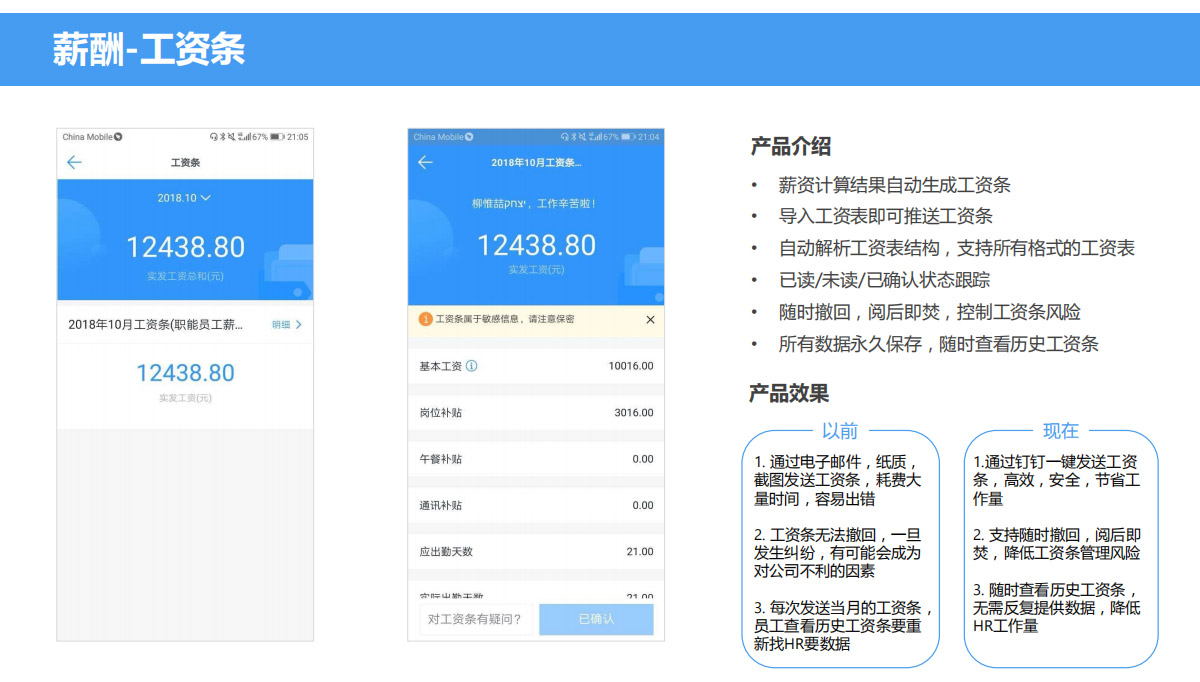Click info icon beside 基本工资

click(x=472, y=366)
